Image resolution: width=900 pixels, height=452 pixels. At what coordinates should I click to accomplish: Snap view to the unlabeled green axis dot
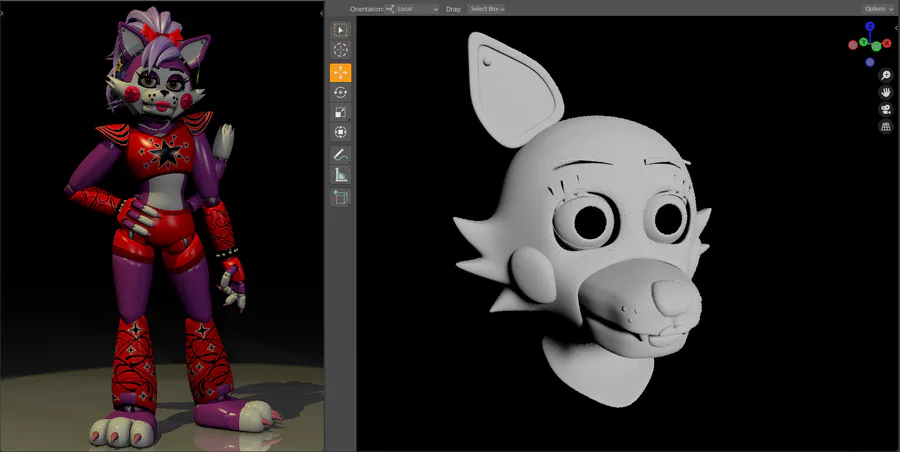click(x=876, y=47)
